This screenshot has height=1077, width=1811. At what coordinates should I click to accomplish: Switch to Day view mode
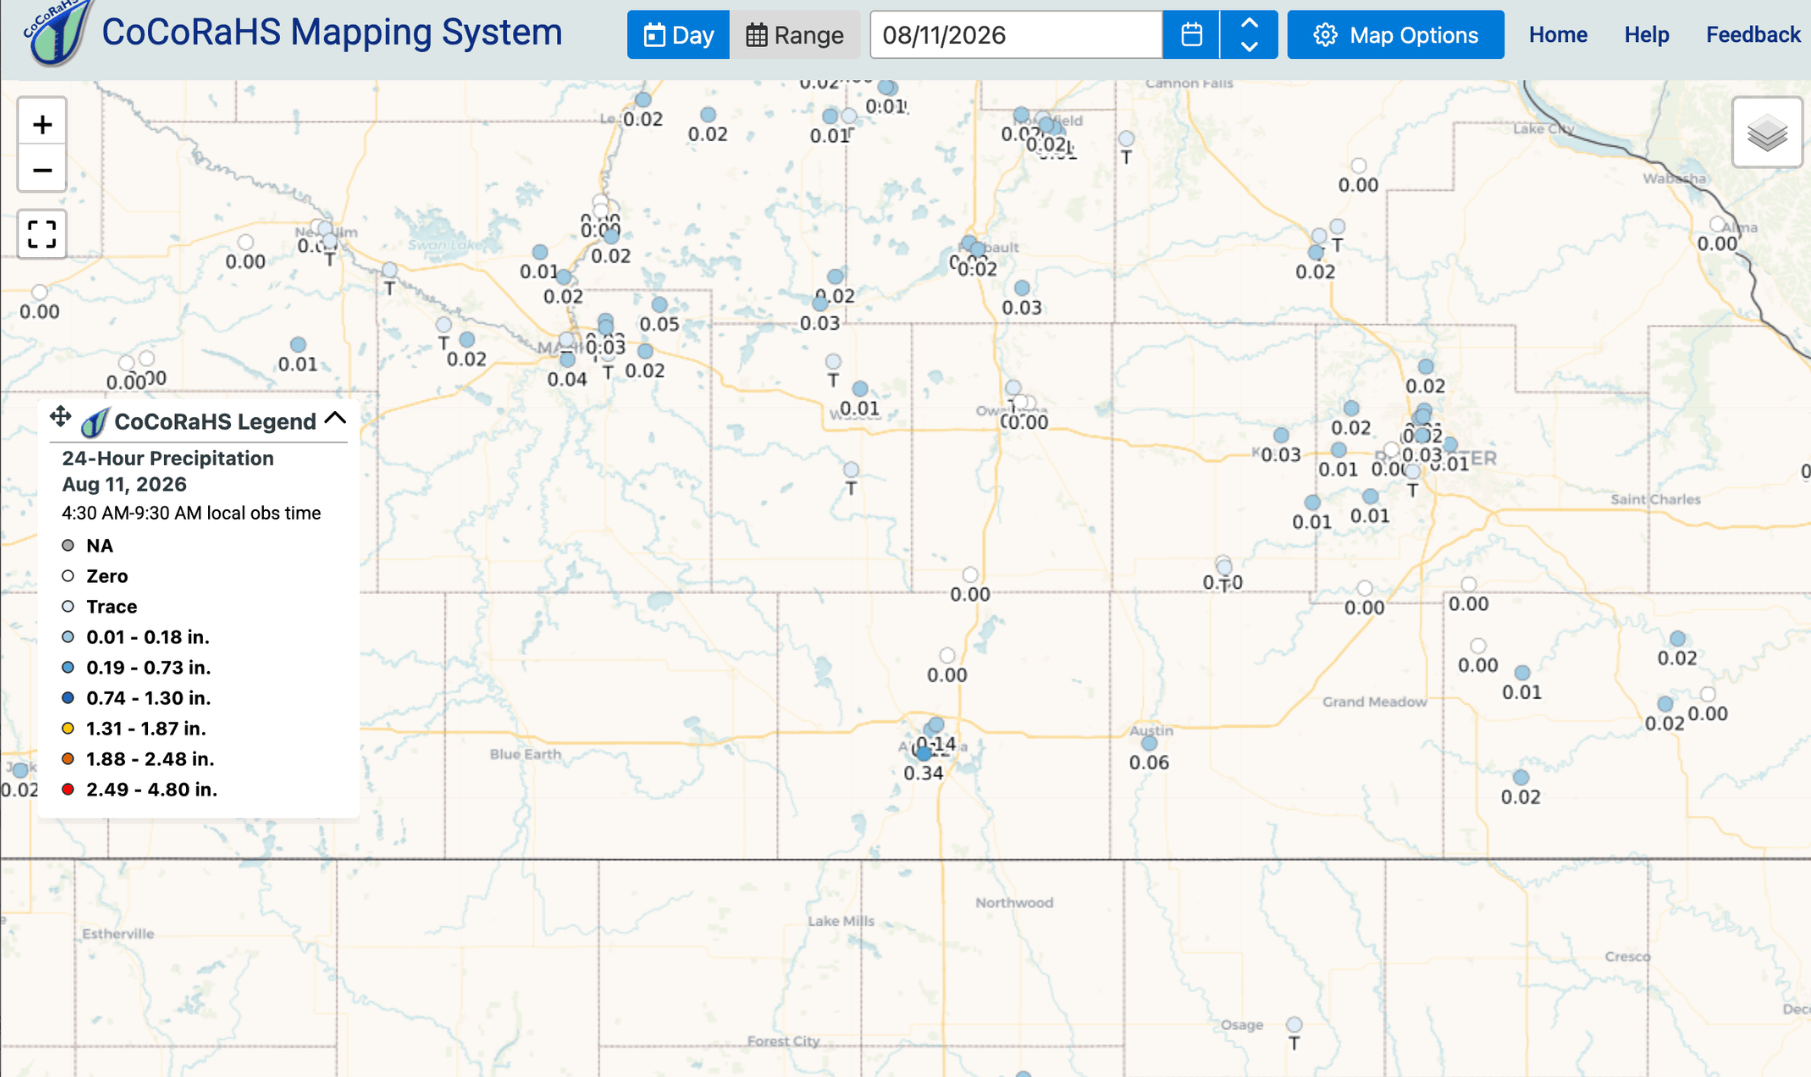679,35
